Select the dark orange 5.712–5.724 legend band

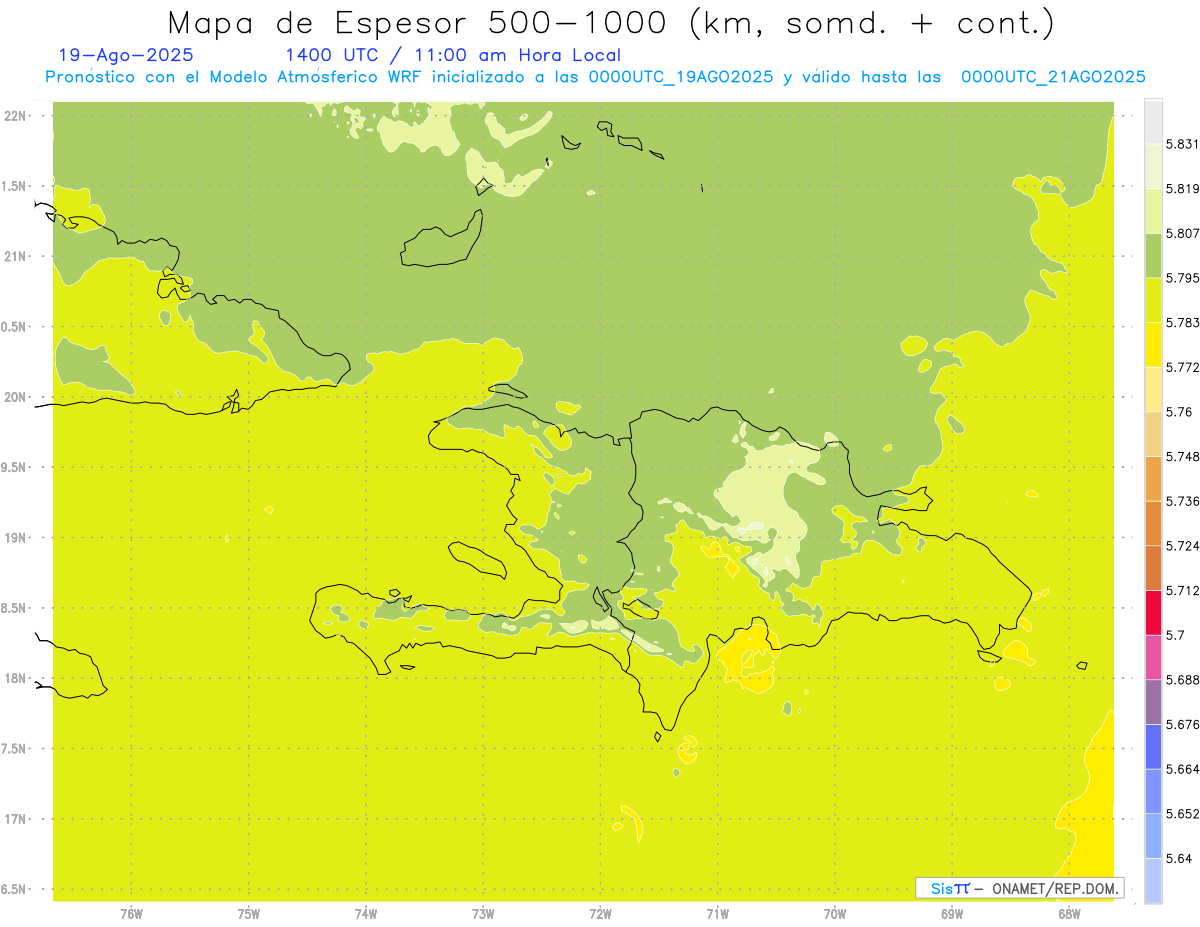click(1153, 568)
